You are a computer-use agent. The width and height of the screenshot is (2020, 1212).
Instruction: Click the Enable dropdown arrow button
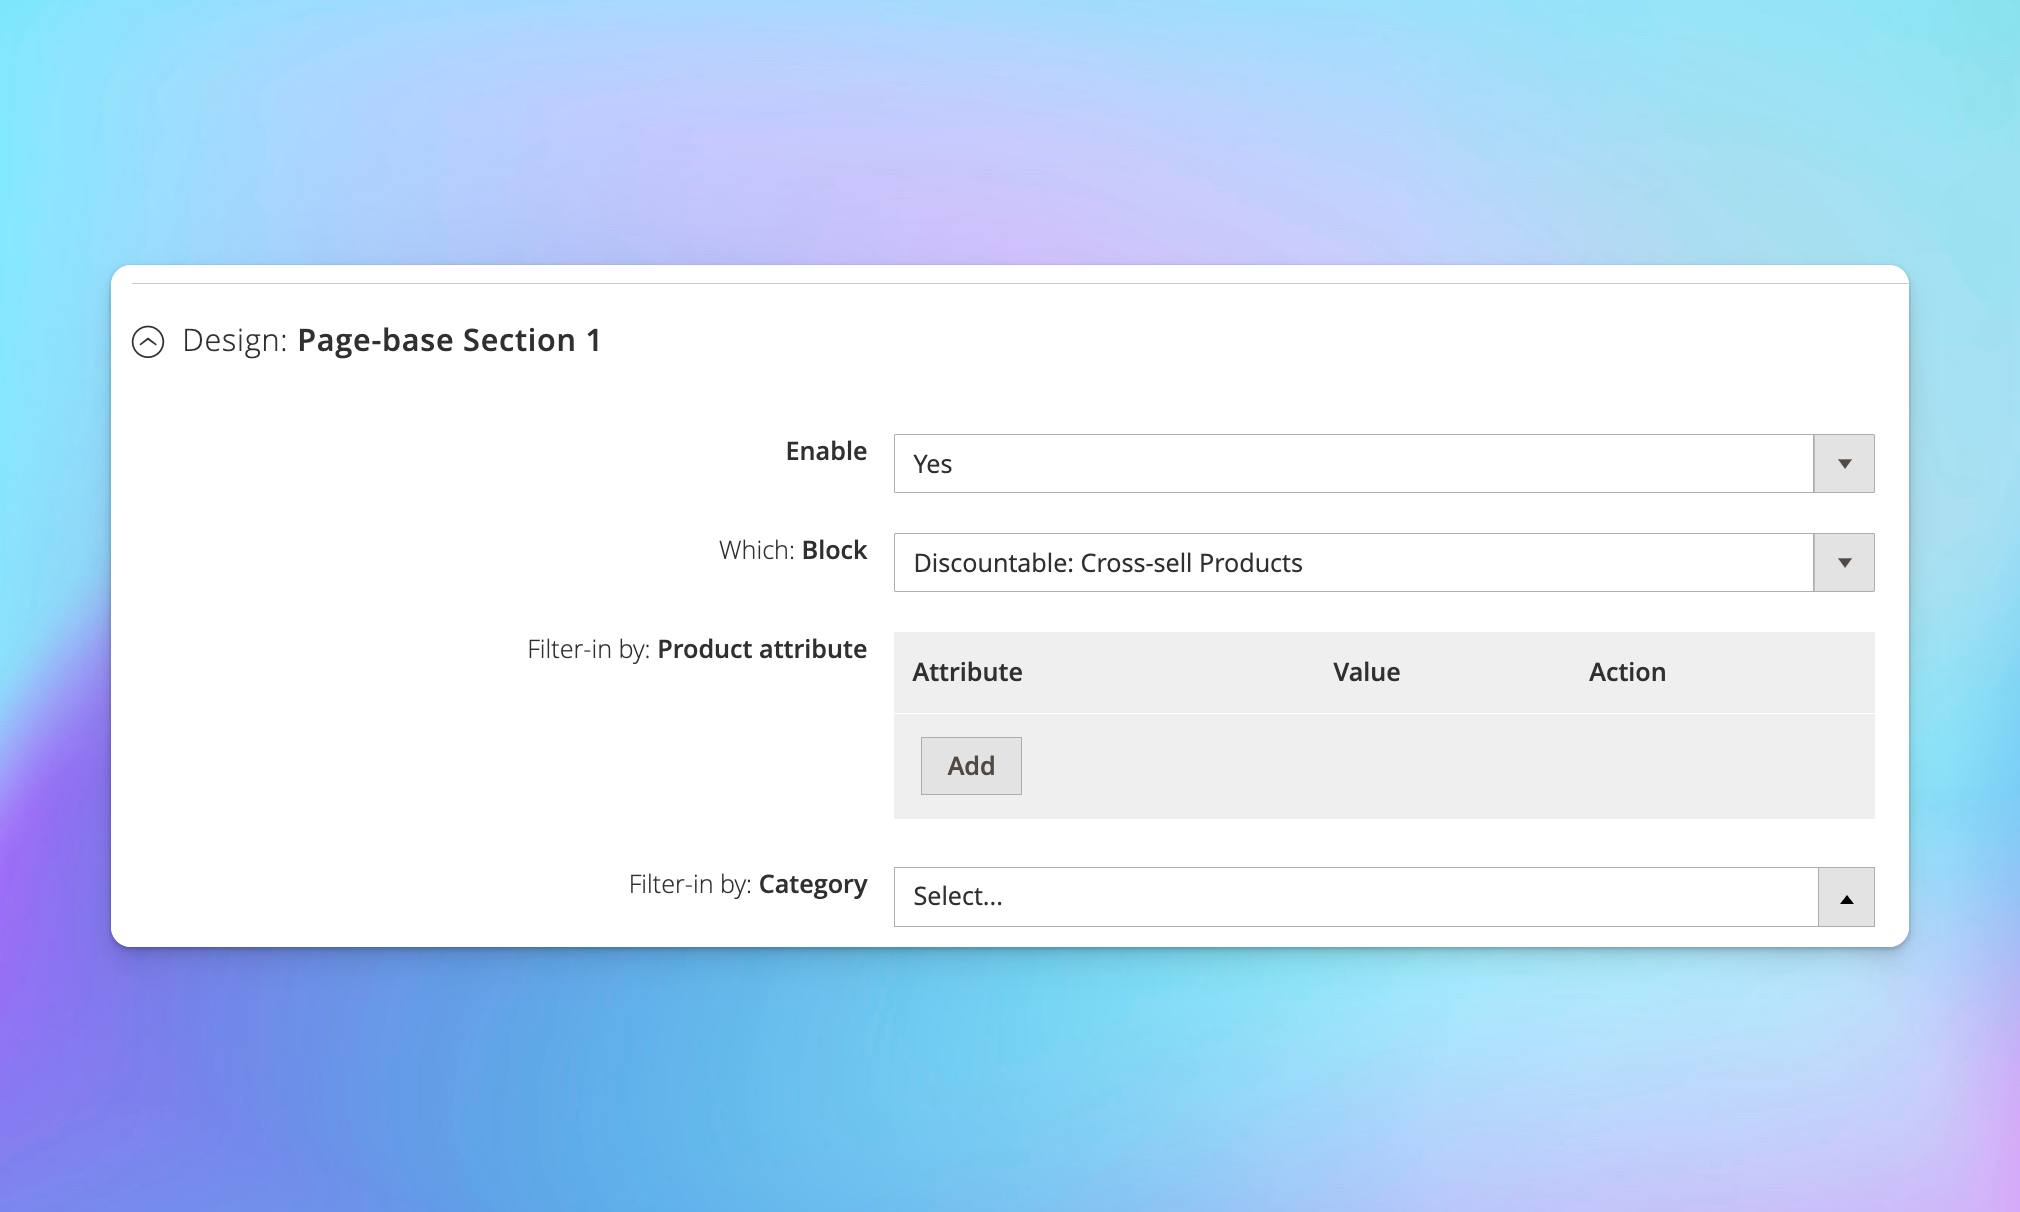1844,463
